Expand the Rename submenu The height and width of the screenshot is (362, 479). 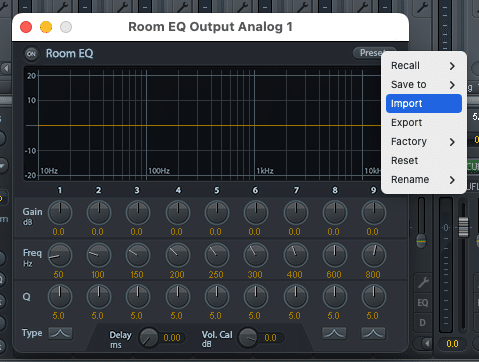tap(424, 180)
